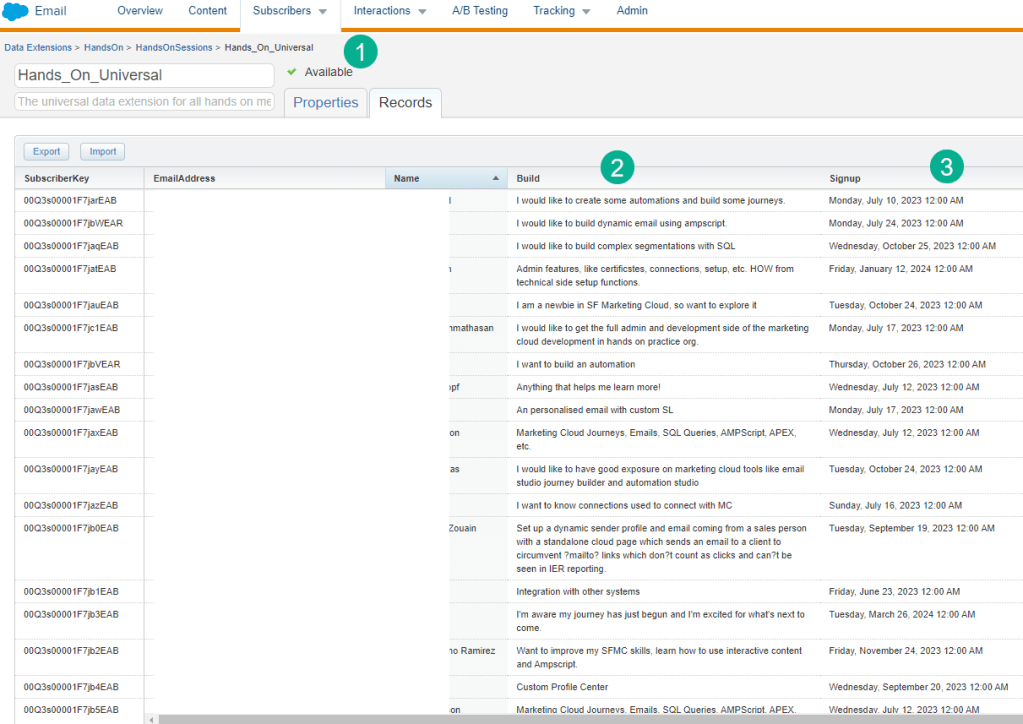Sort by the Signup column header
Image resolution: width=1023 pixels, height=724 pixels.
point(845,179)
